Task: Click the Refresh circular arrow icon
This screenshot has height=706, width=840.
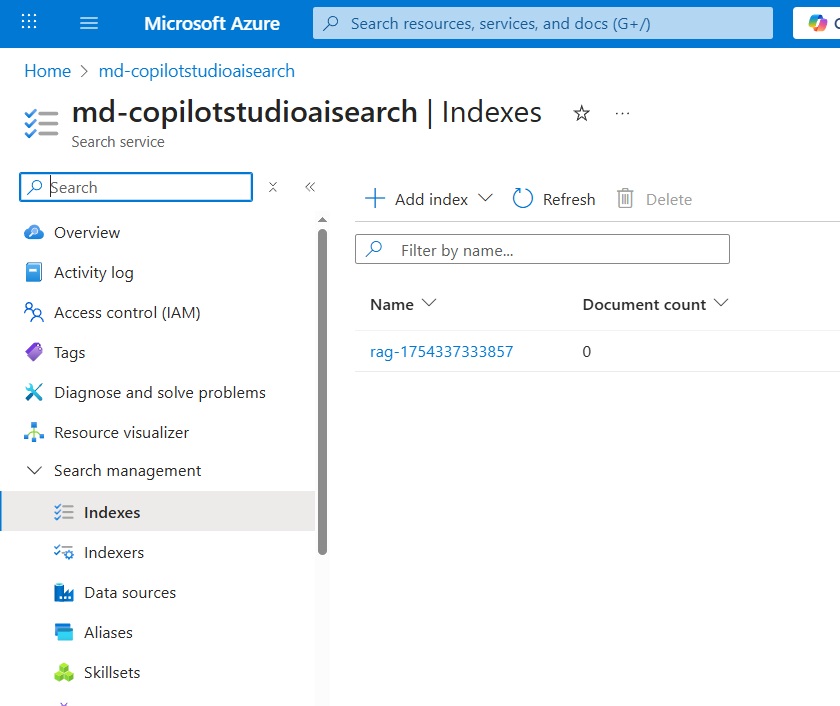Action: [522, 198]
